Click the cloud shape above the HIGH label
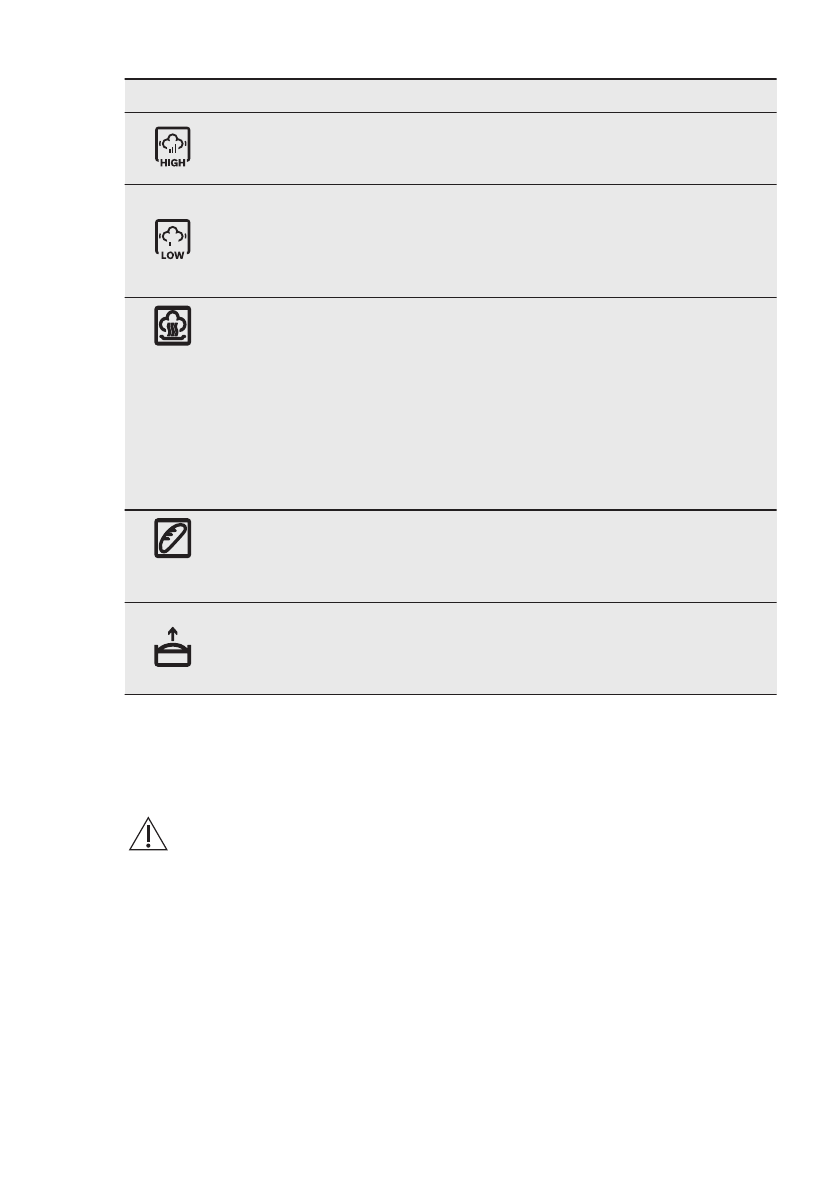 click(173, 142)
